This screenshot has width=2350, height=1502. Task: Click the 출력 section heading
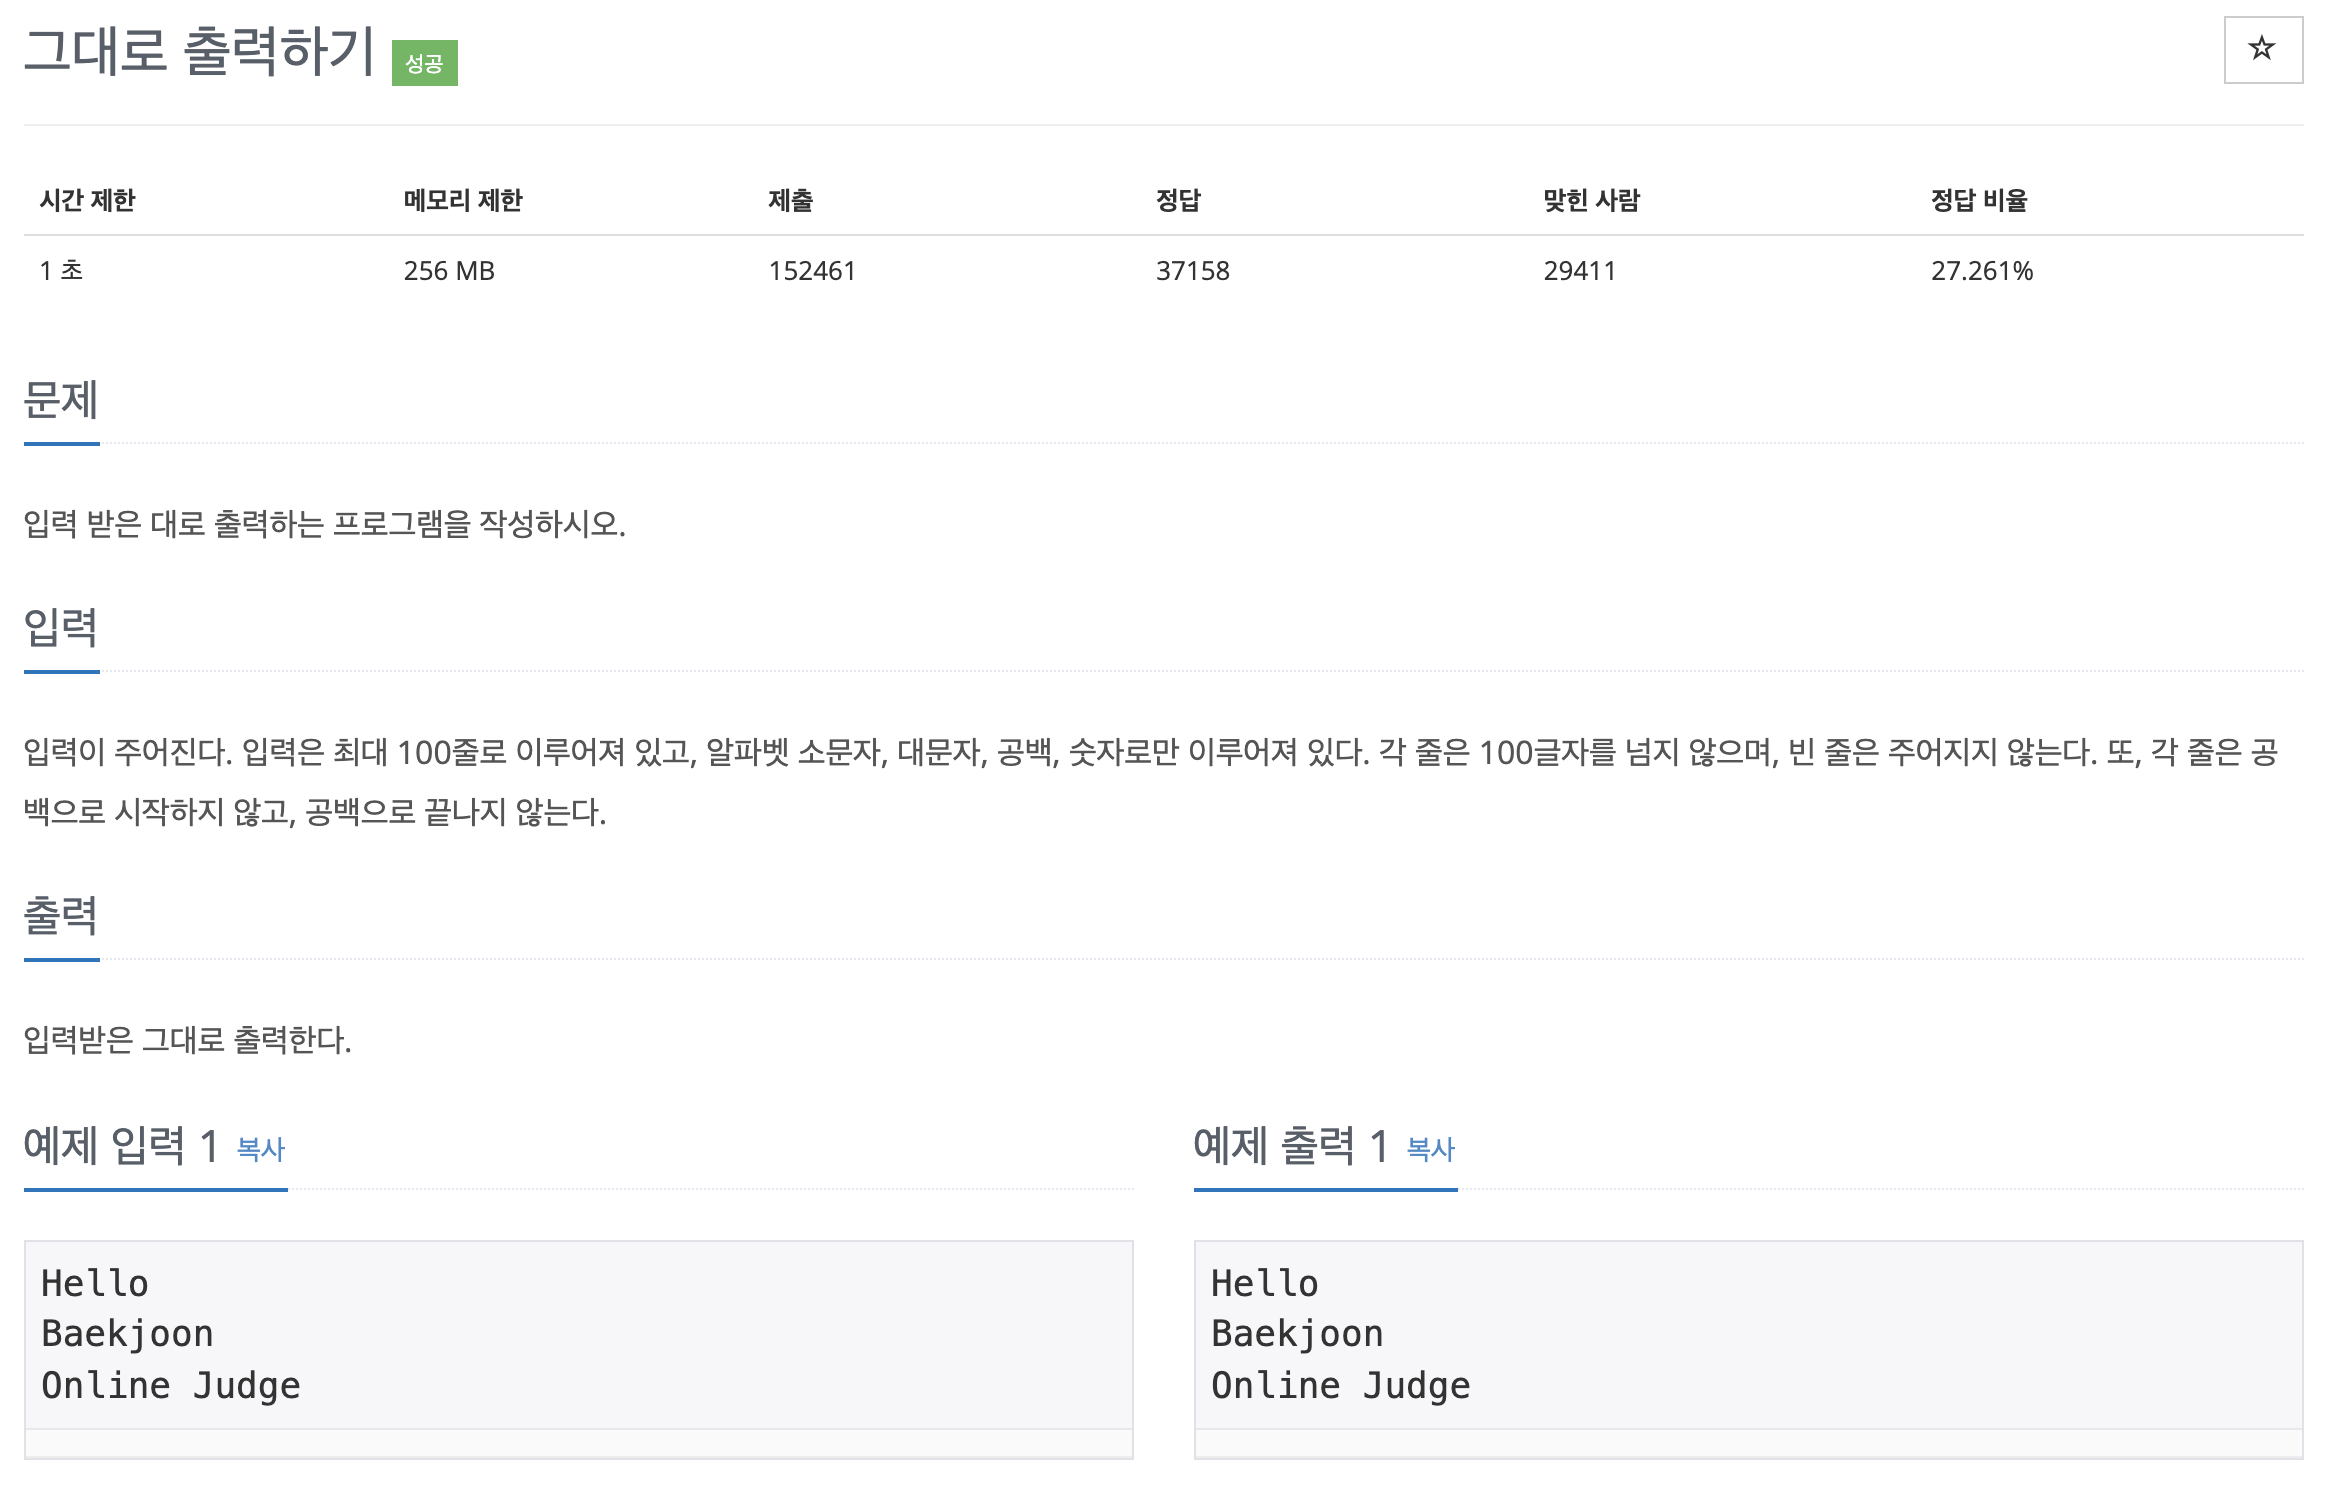[x=61, y=916]
